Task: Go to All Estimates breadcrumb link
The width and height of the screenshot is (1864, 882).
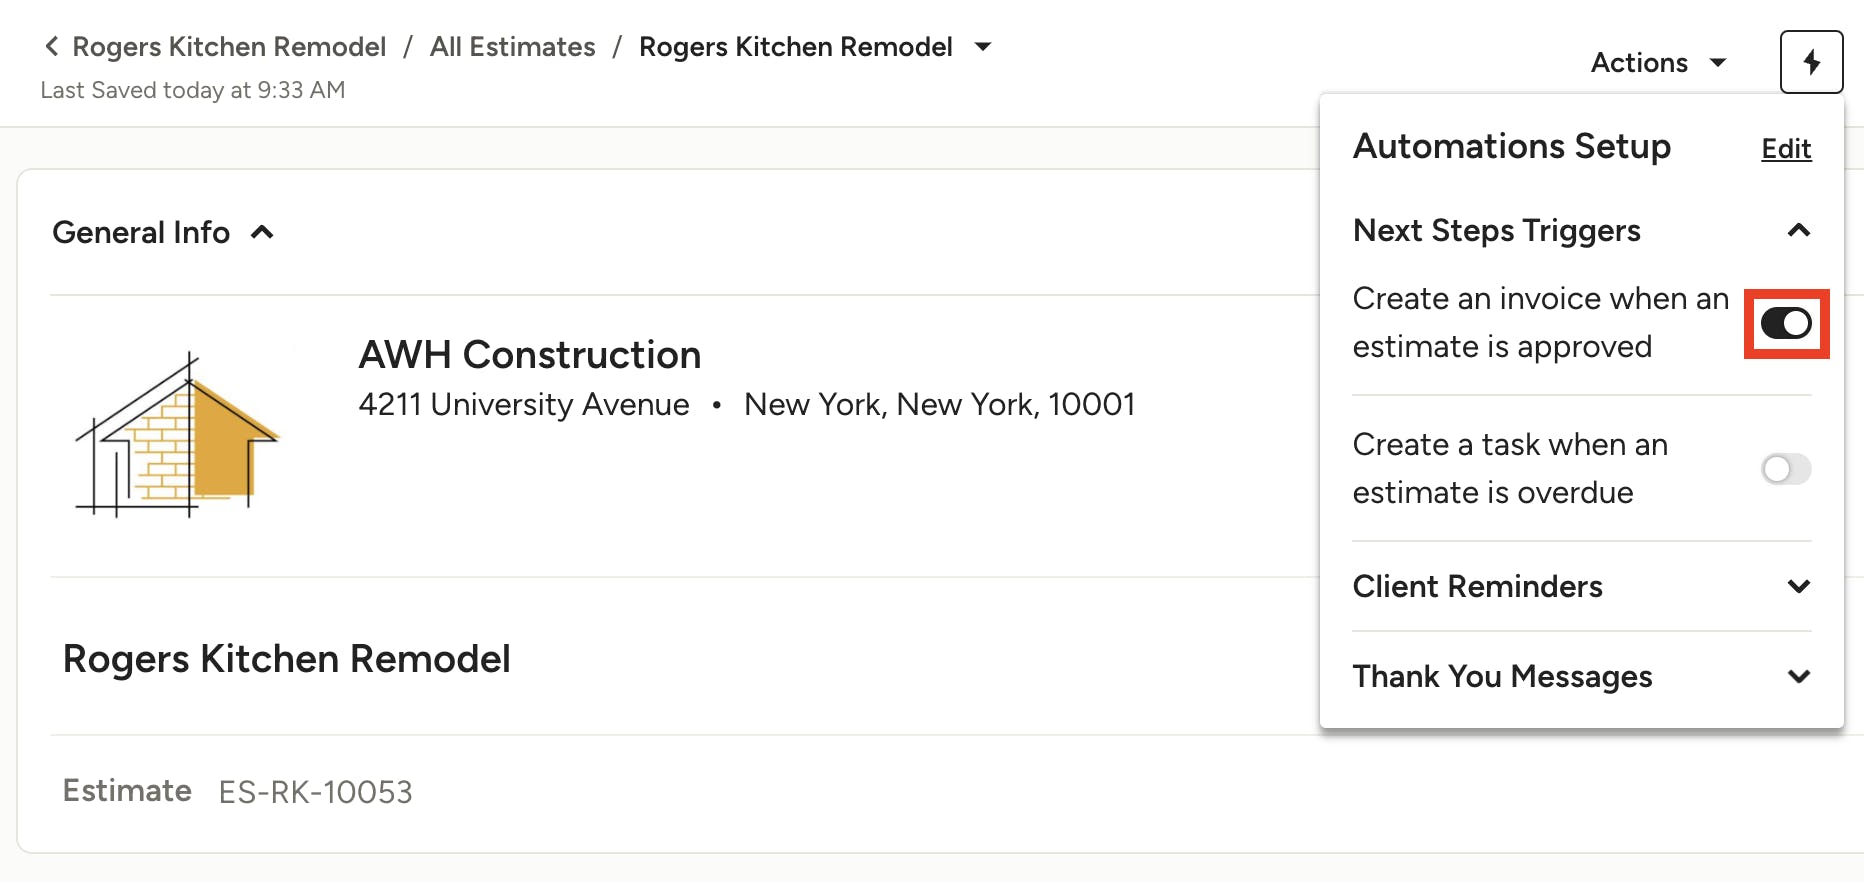Action: coord(512,47)
